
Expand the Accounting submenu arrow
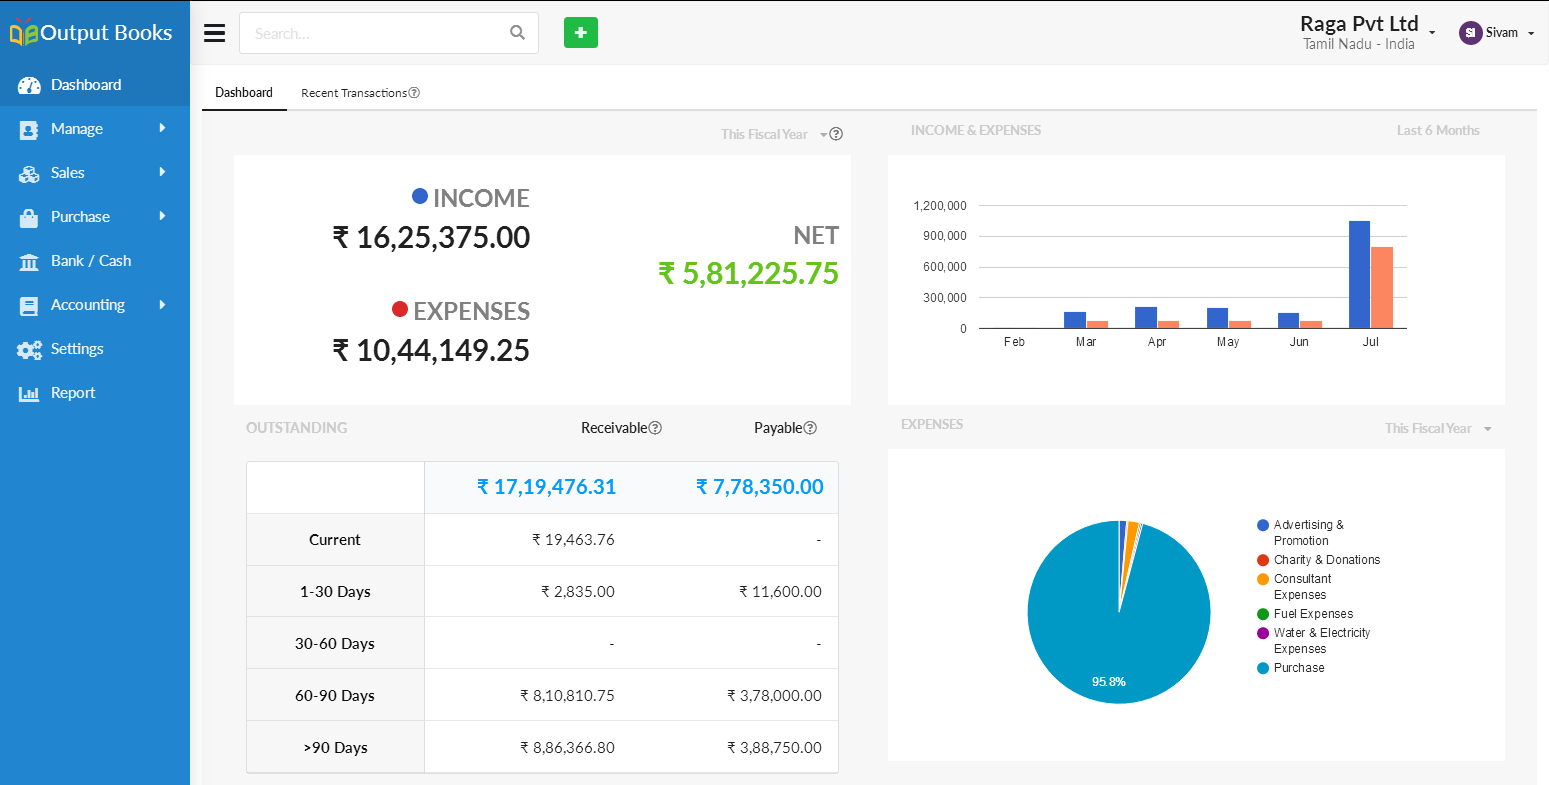coord(162,304)
